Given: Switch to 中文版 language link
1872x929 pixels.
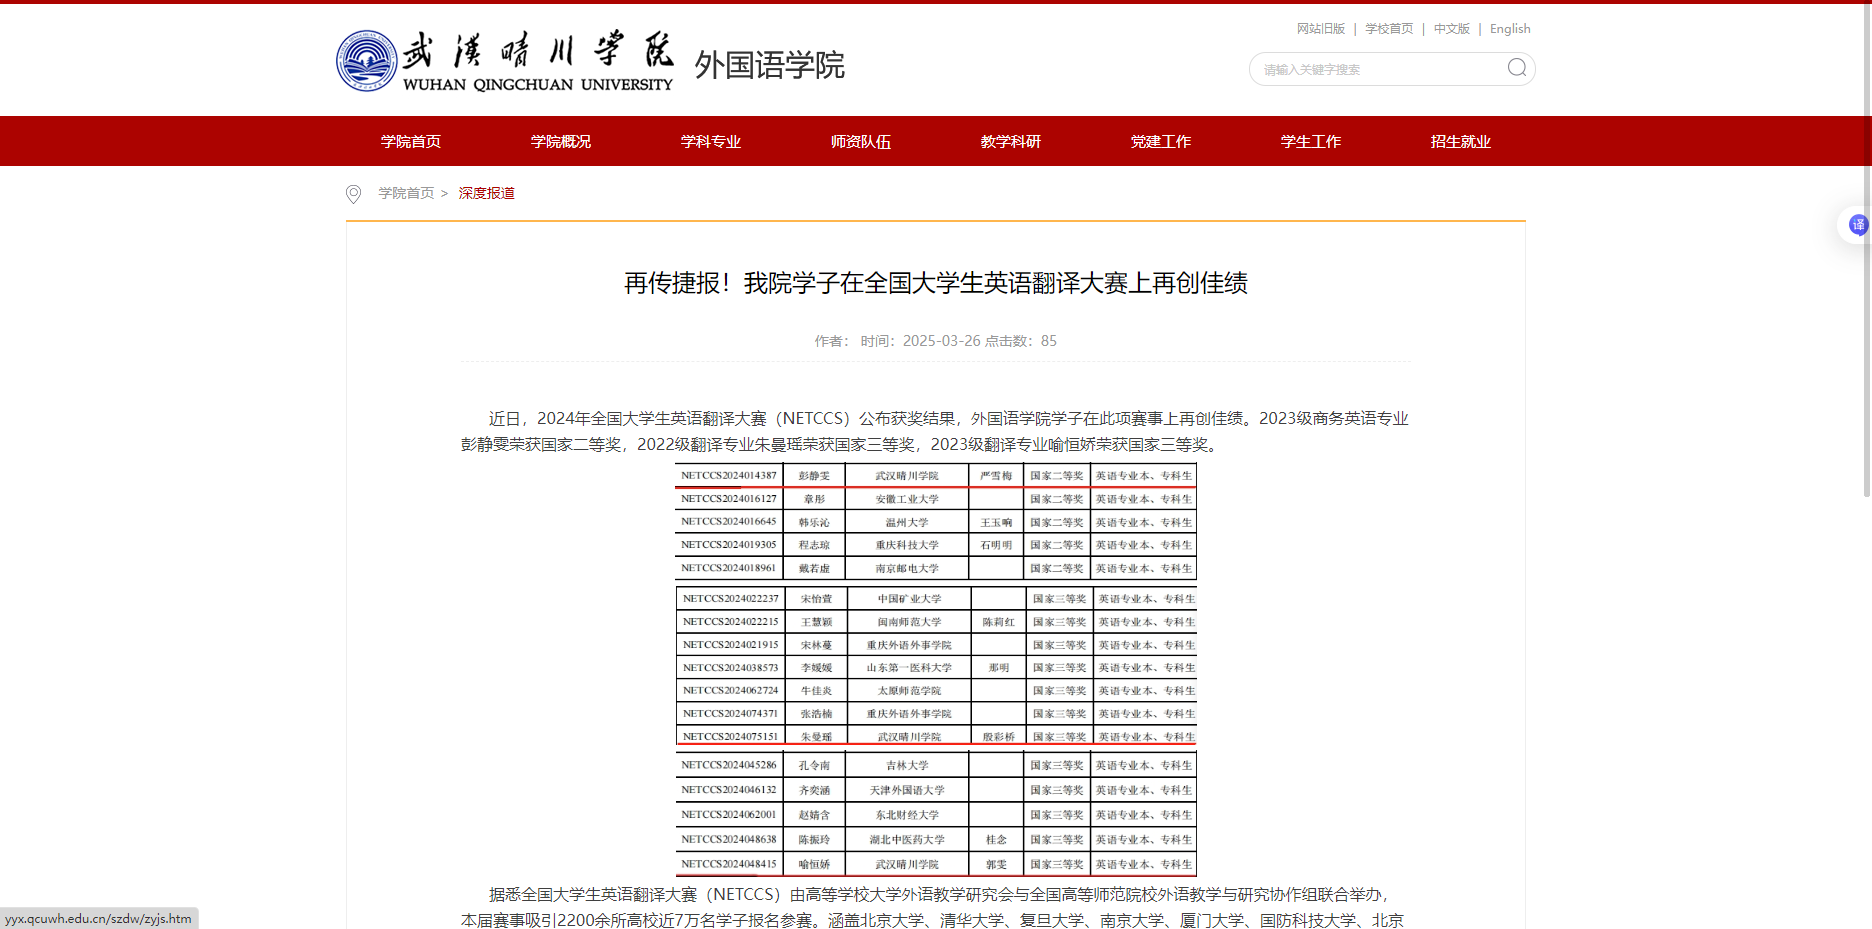Looking at the screenshot, I should tap(1451, 29).
